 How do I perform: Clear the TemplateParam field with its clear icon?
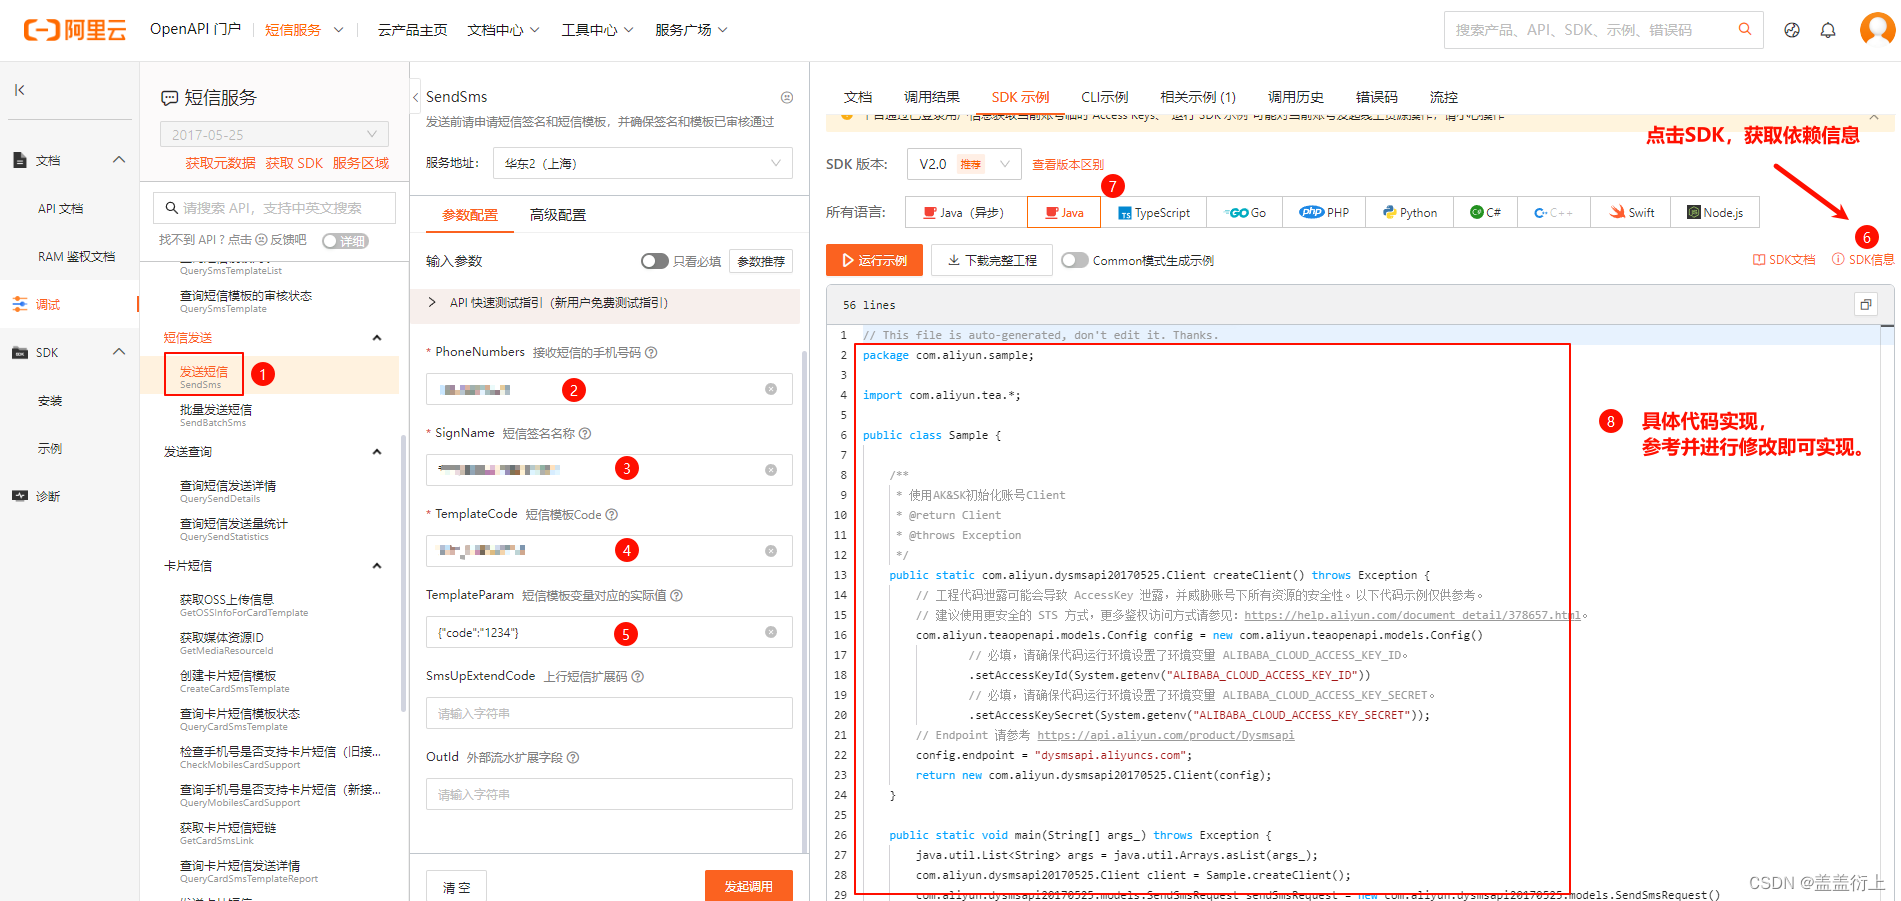coord(771,632)
